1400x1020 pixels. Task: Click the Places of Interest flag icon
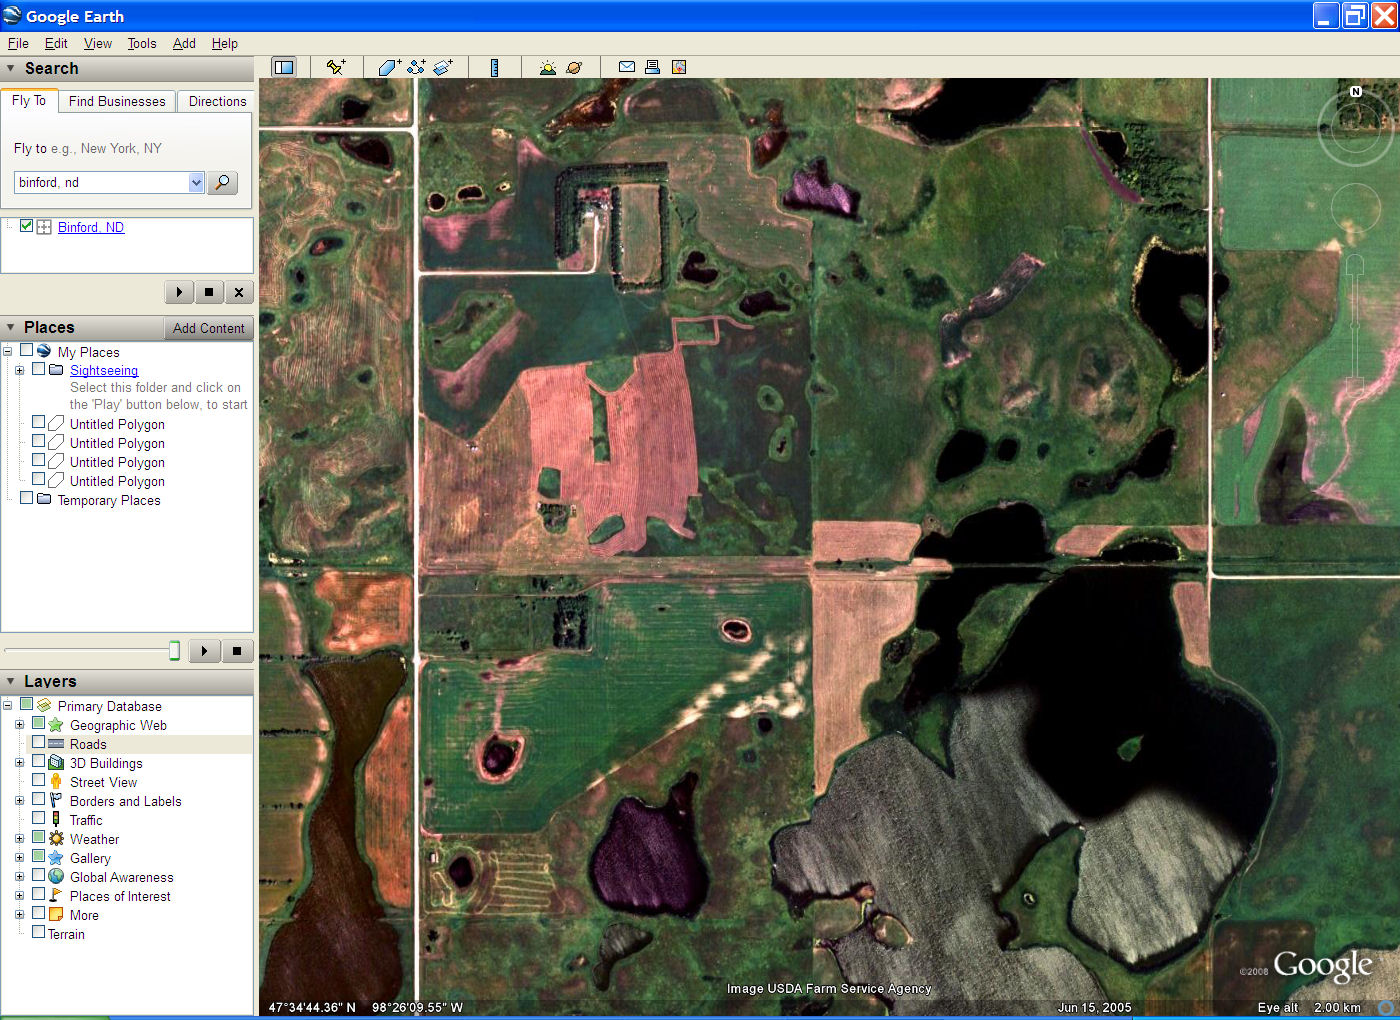coord(56,895)
